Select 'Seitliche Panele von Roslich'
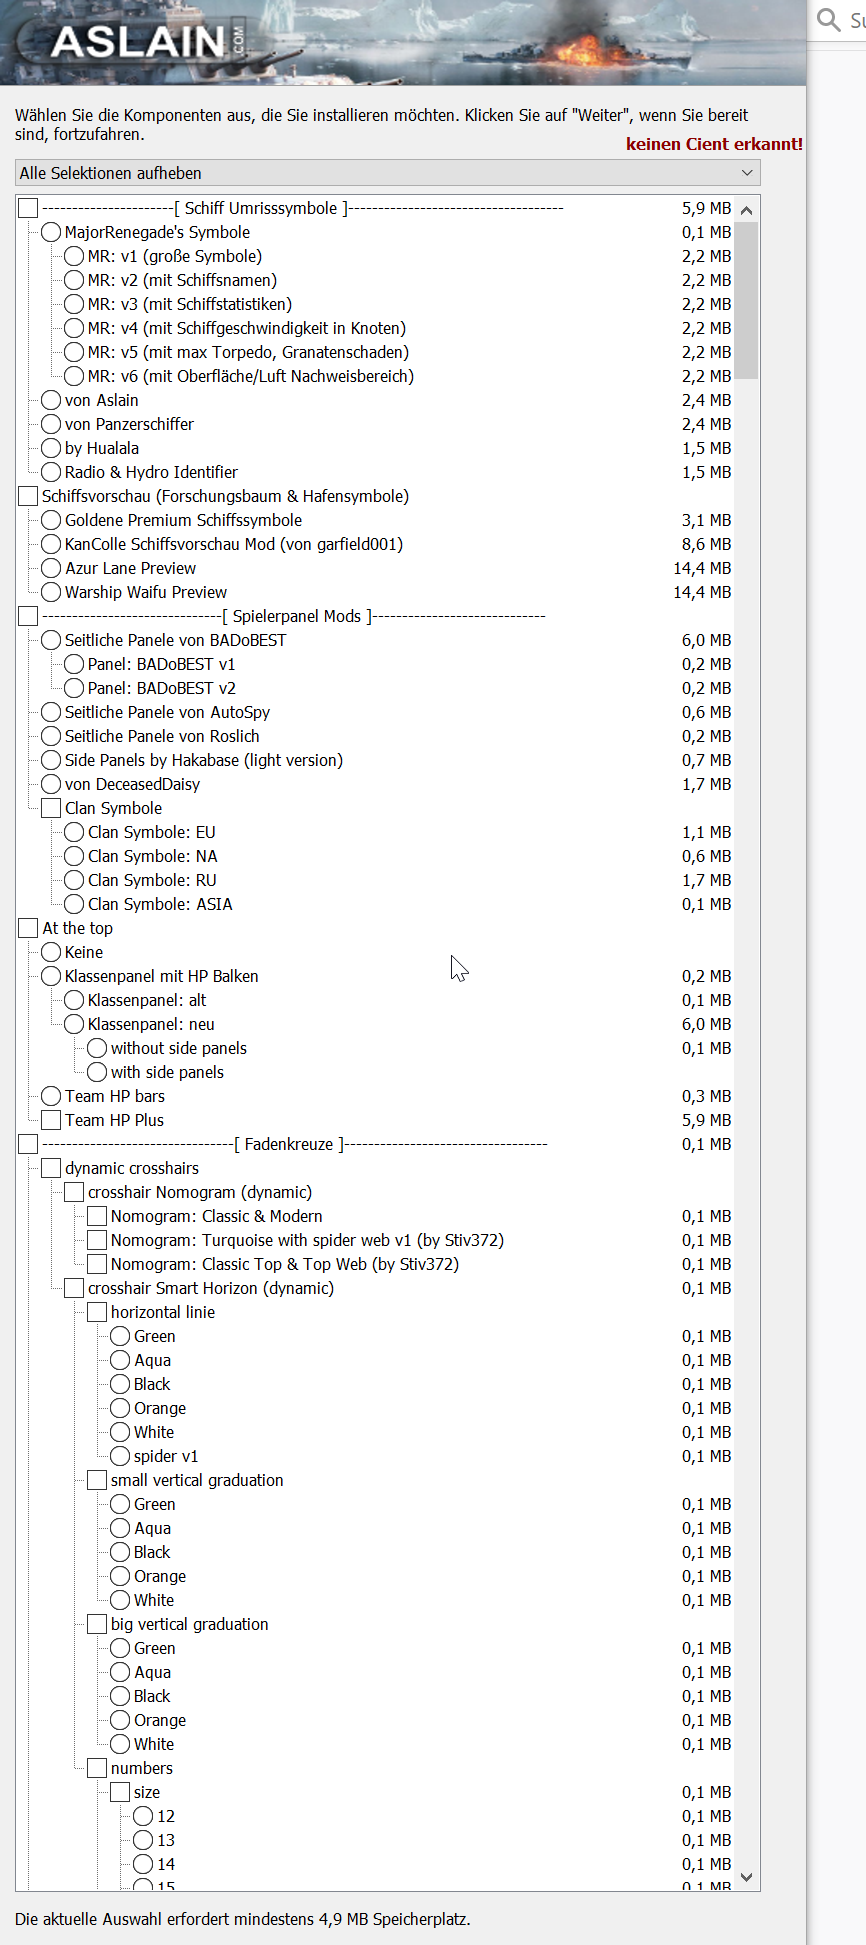Image resolution: width=866 pixels, height=1945 pixels. coord(51,736)
